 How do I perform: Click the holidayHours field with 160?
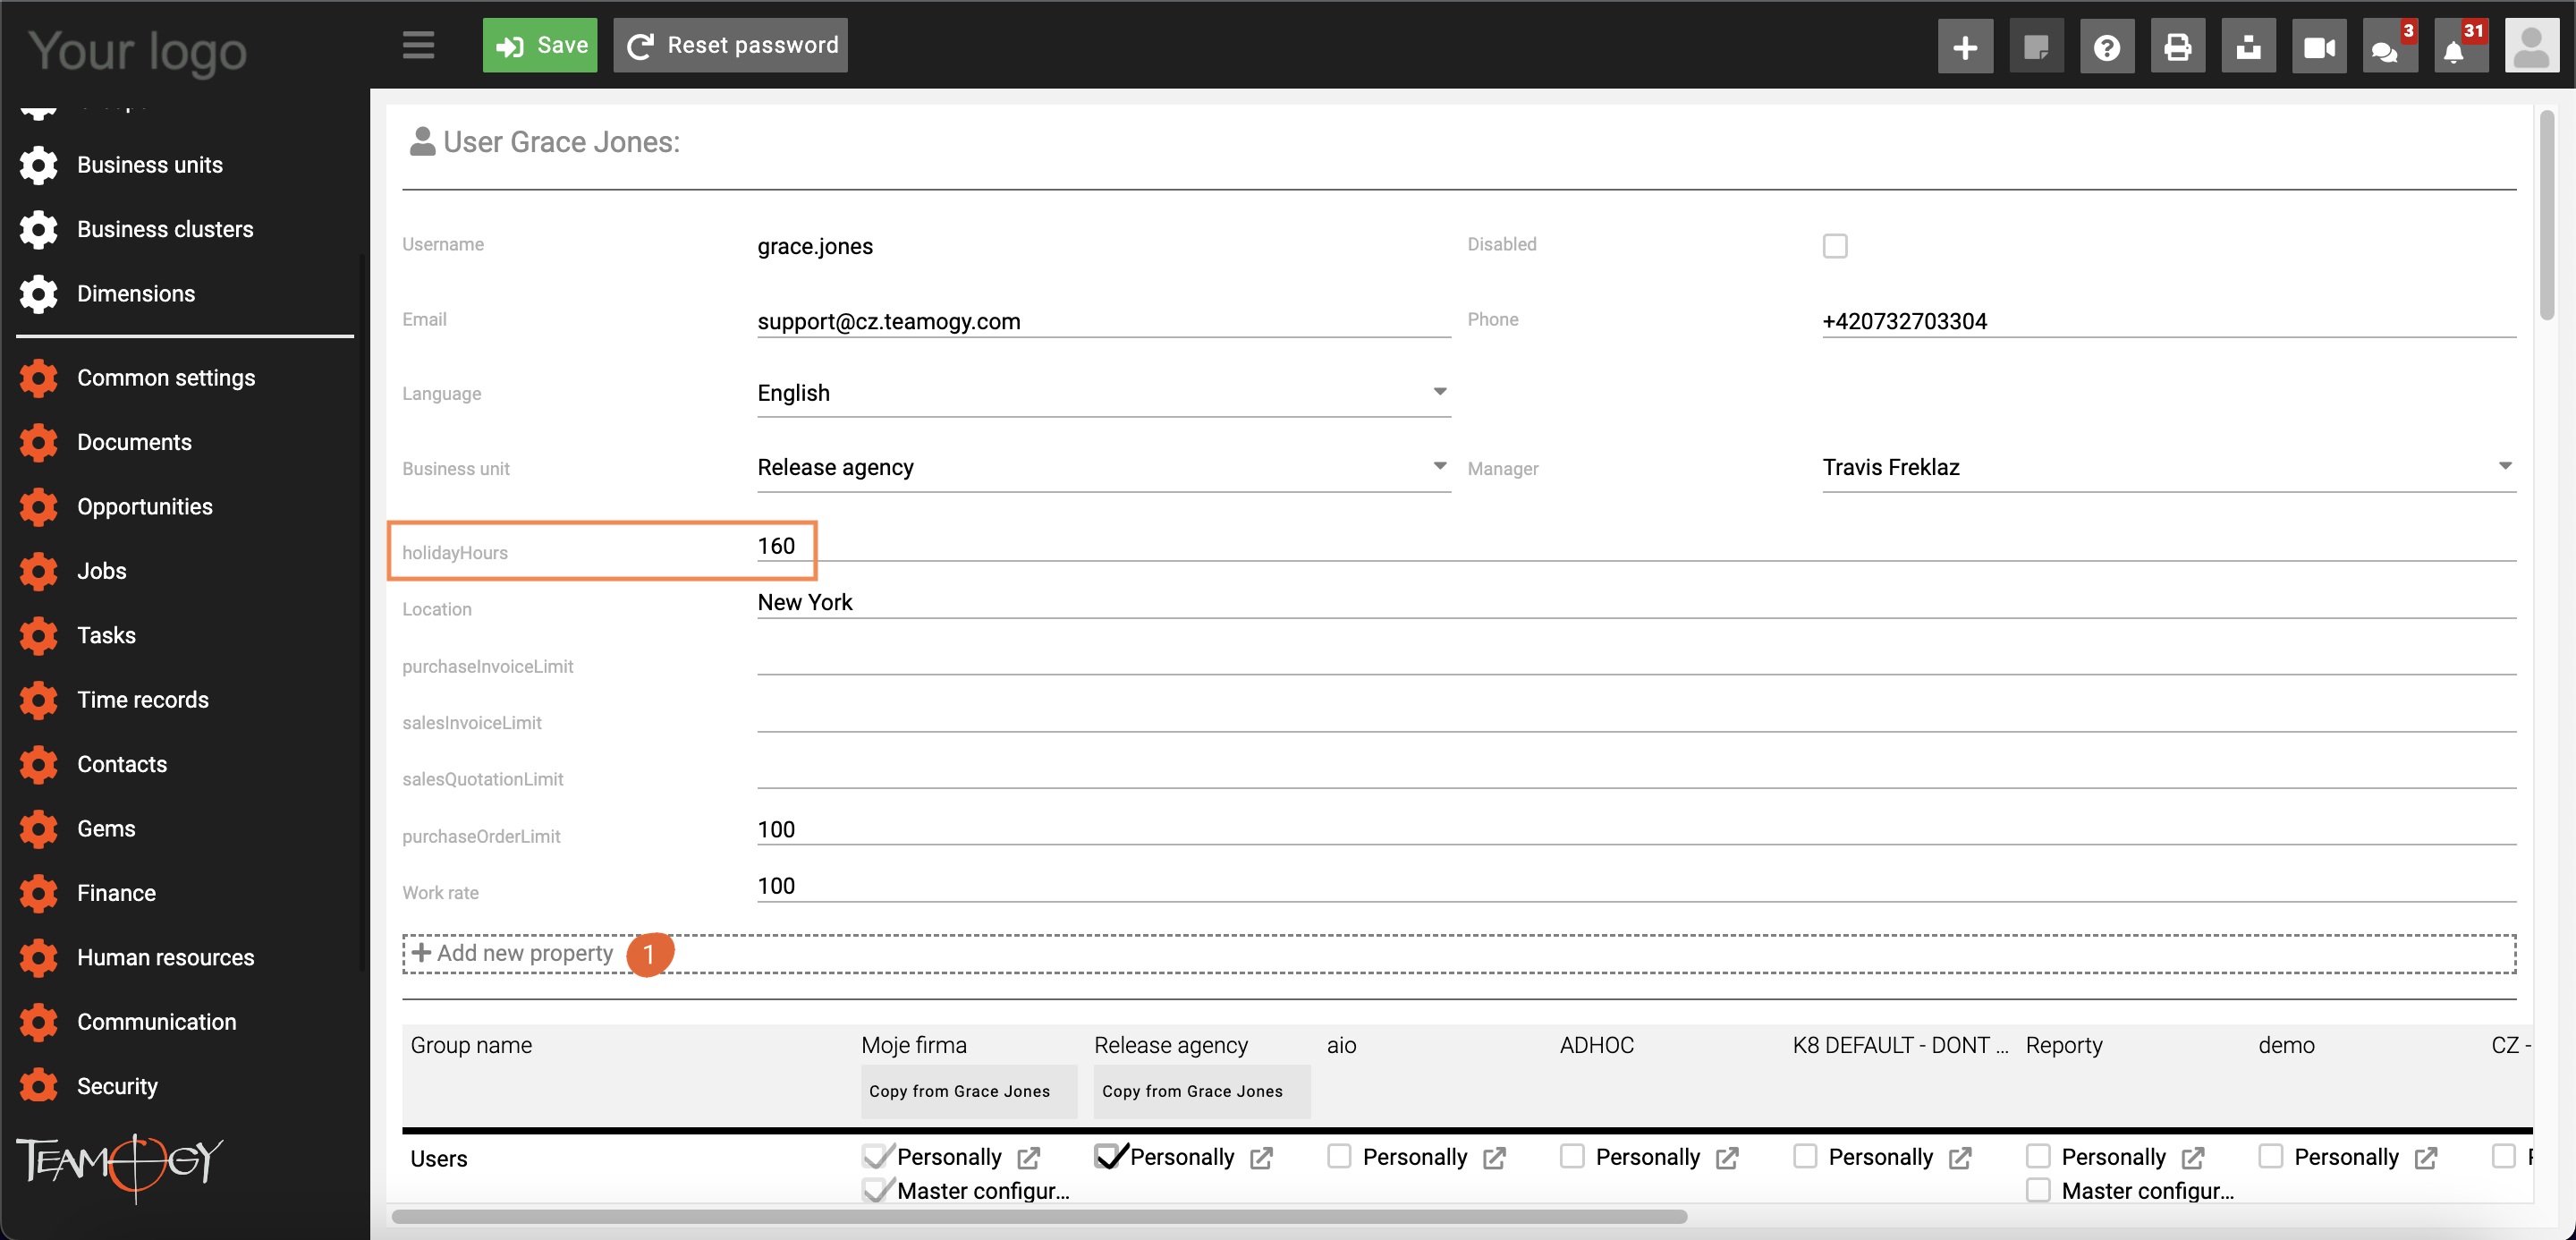coord(1636,546)
